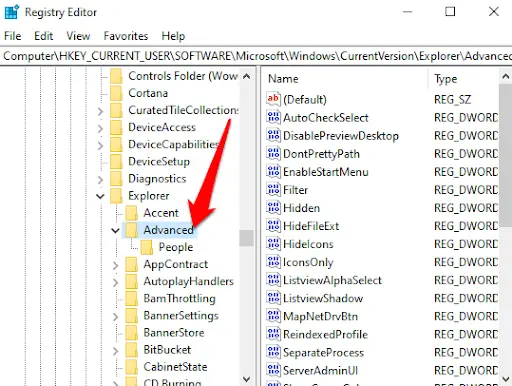Select the SeparateProcess value name
Screen dimensions: 512x386
[x=323, y=352]
